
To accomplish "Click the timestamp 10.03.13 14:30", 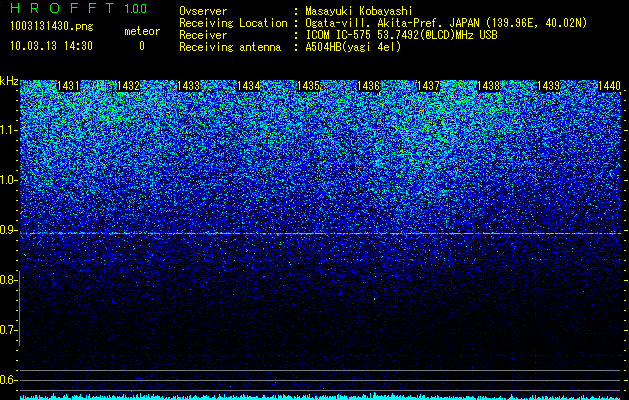I will point(51,46).
